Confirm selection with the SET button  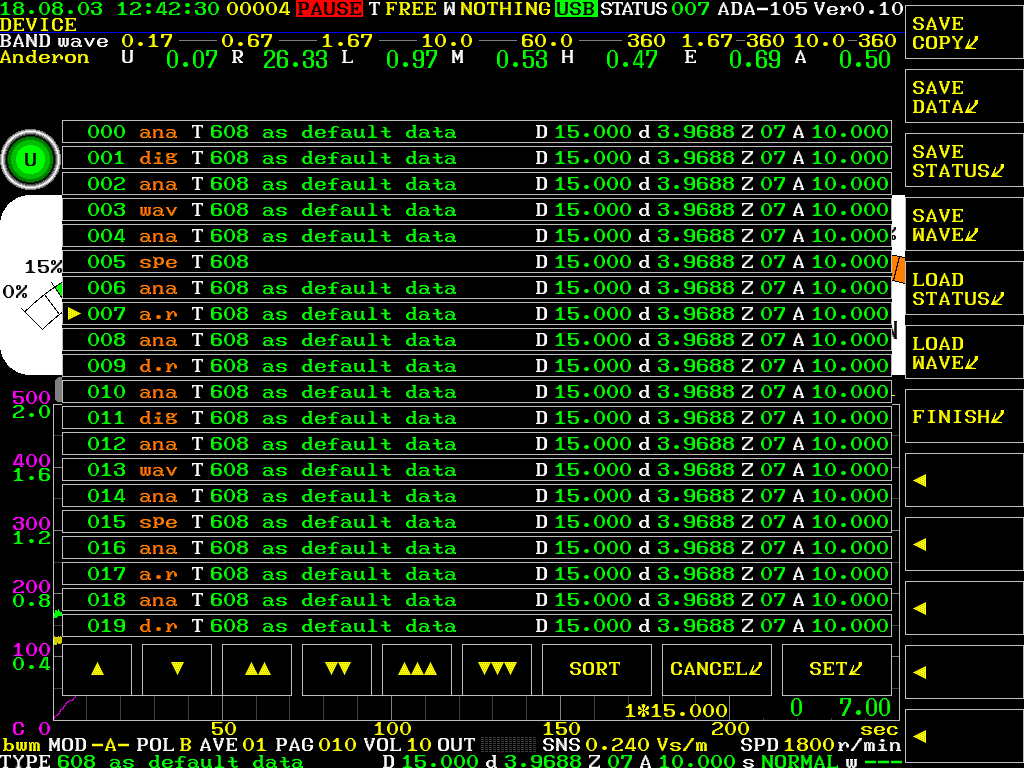[837, 669]
